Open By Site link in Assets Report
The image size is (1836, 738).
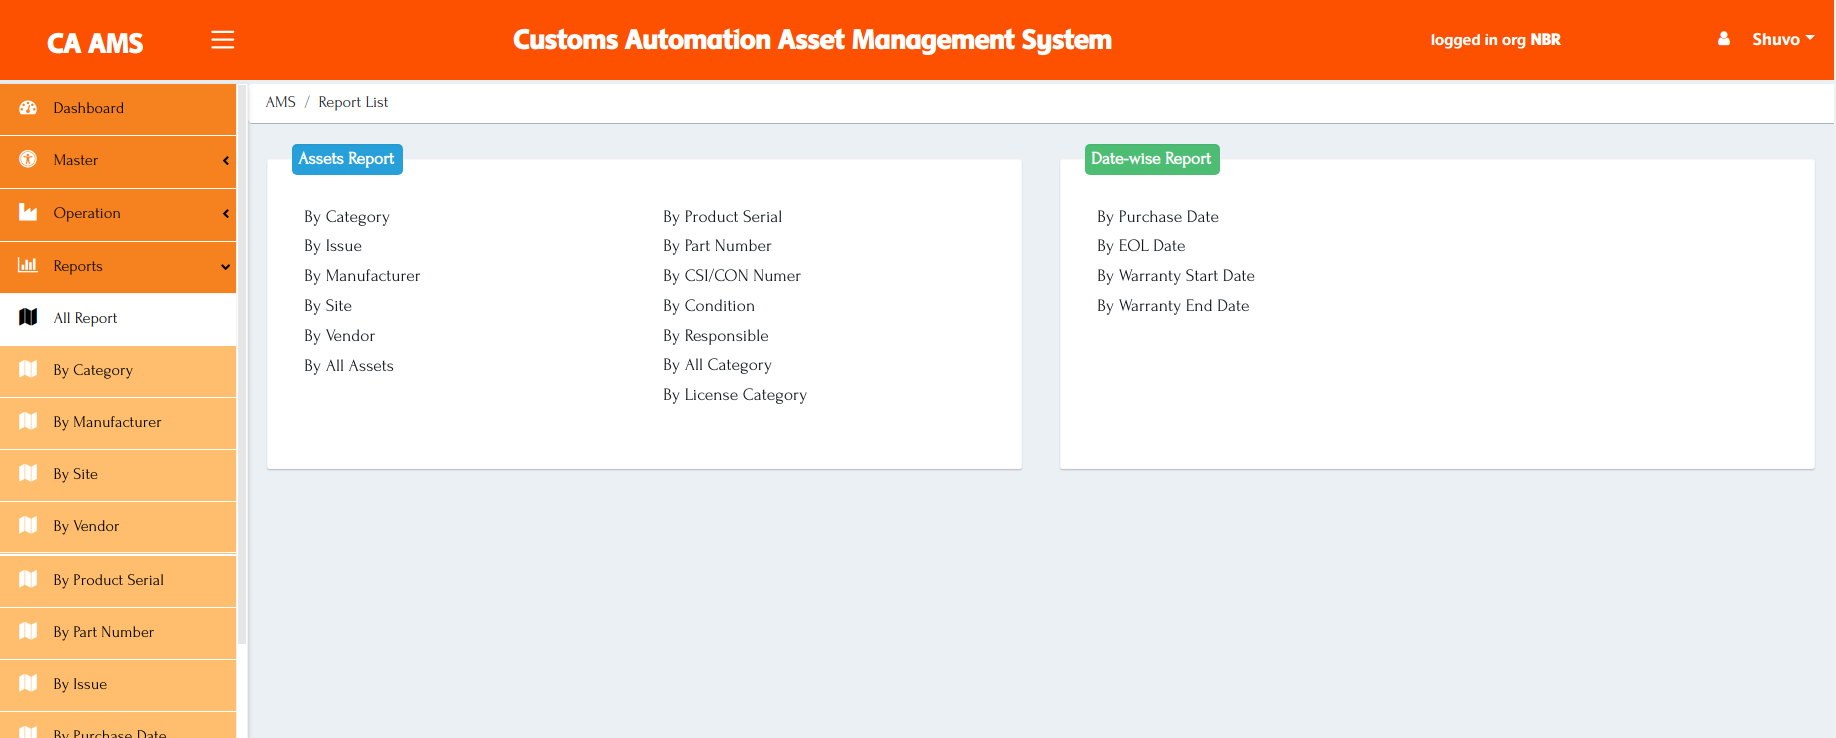(328, 306)
